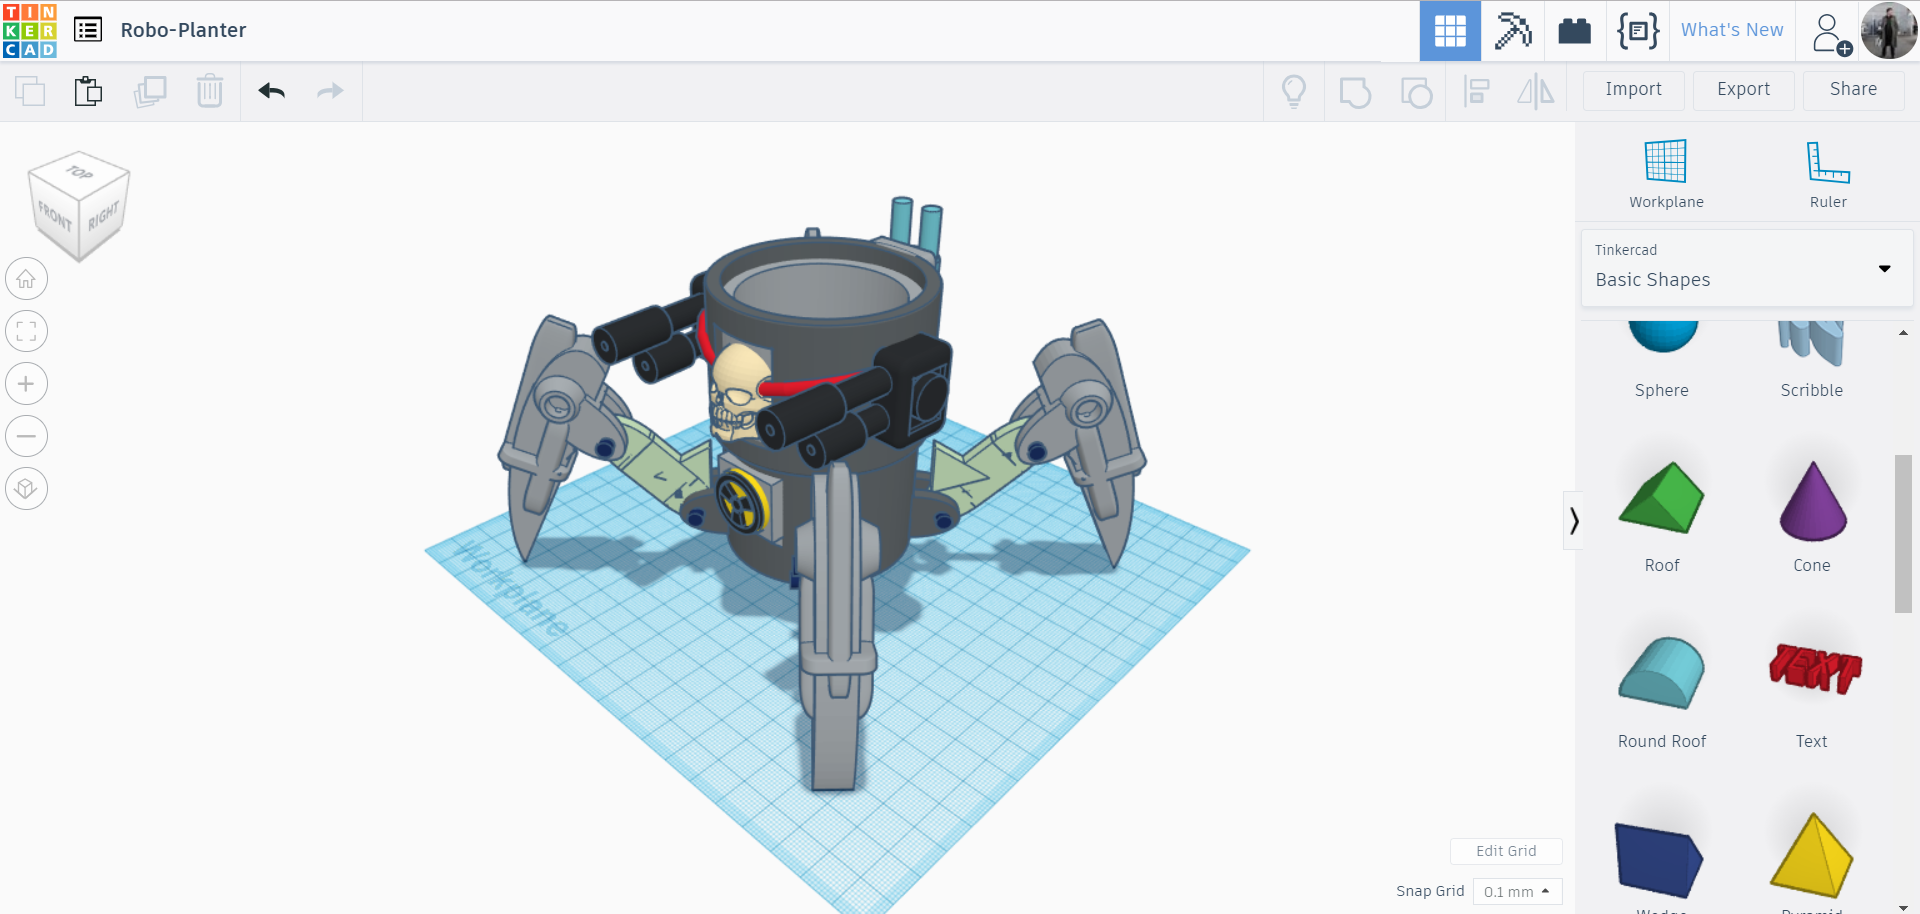Click the Copy toolbar icon
Image resolution: width=1920 pixels, height=914 pixels.
30,91
